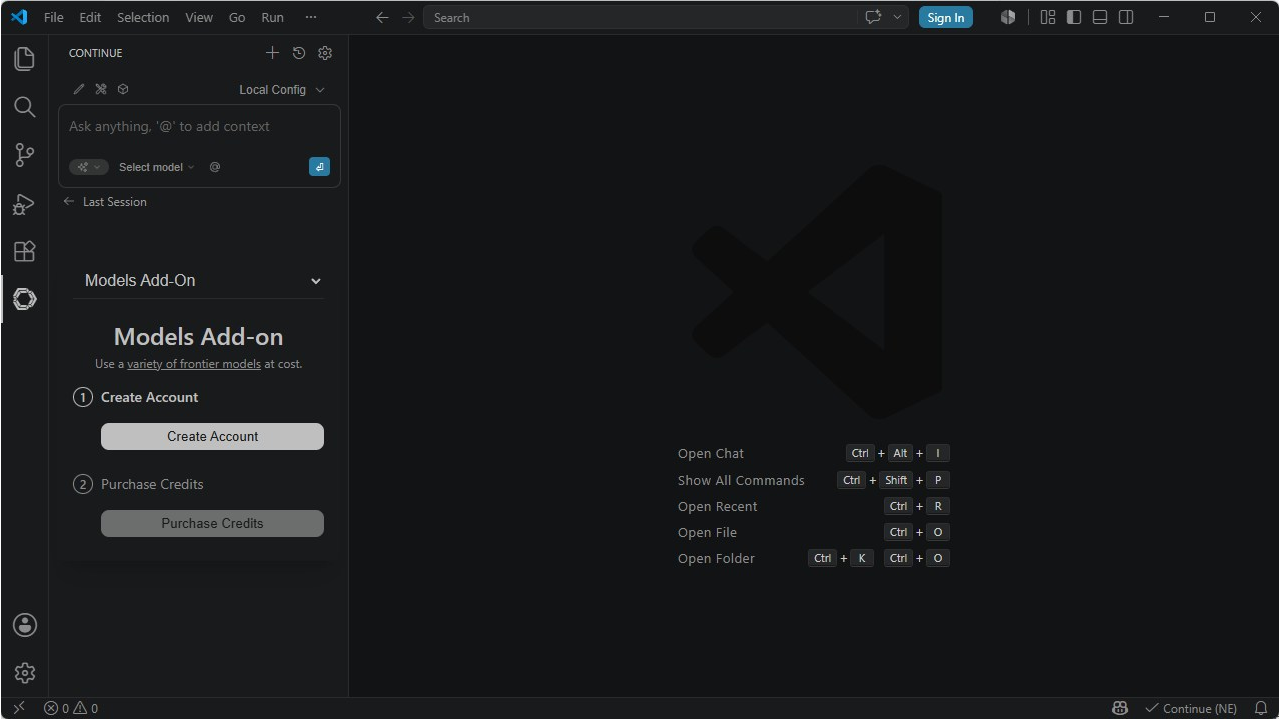The image size is (1280, 720).
Task: Click the CONTINUE panel title
Action: coord(96,53)
